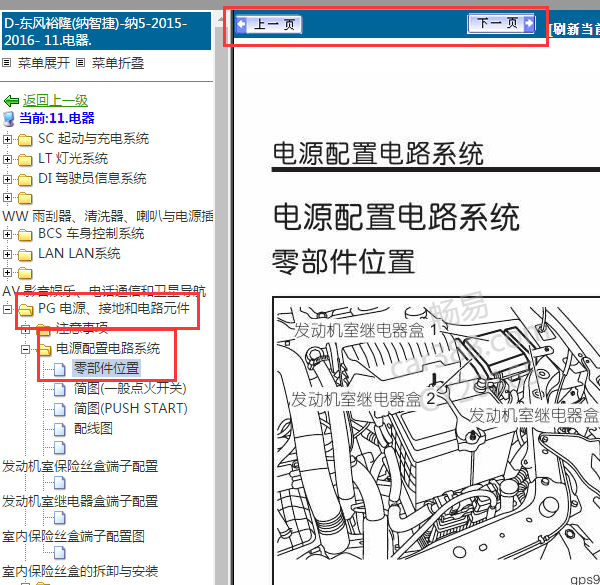The image size is (600, 585).
Task: Click 菜单展开 to expand all menus
Action: coord(44,63)
